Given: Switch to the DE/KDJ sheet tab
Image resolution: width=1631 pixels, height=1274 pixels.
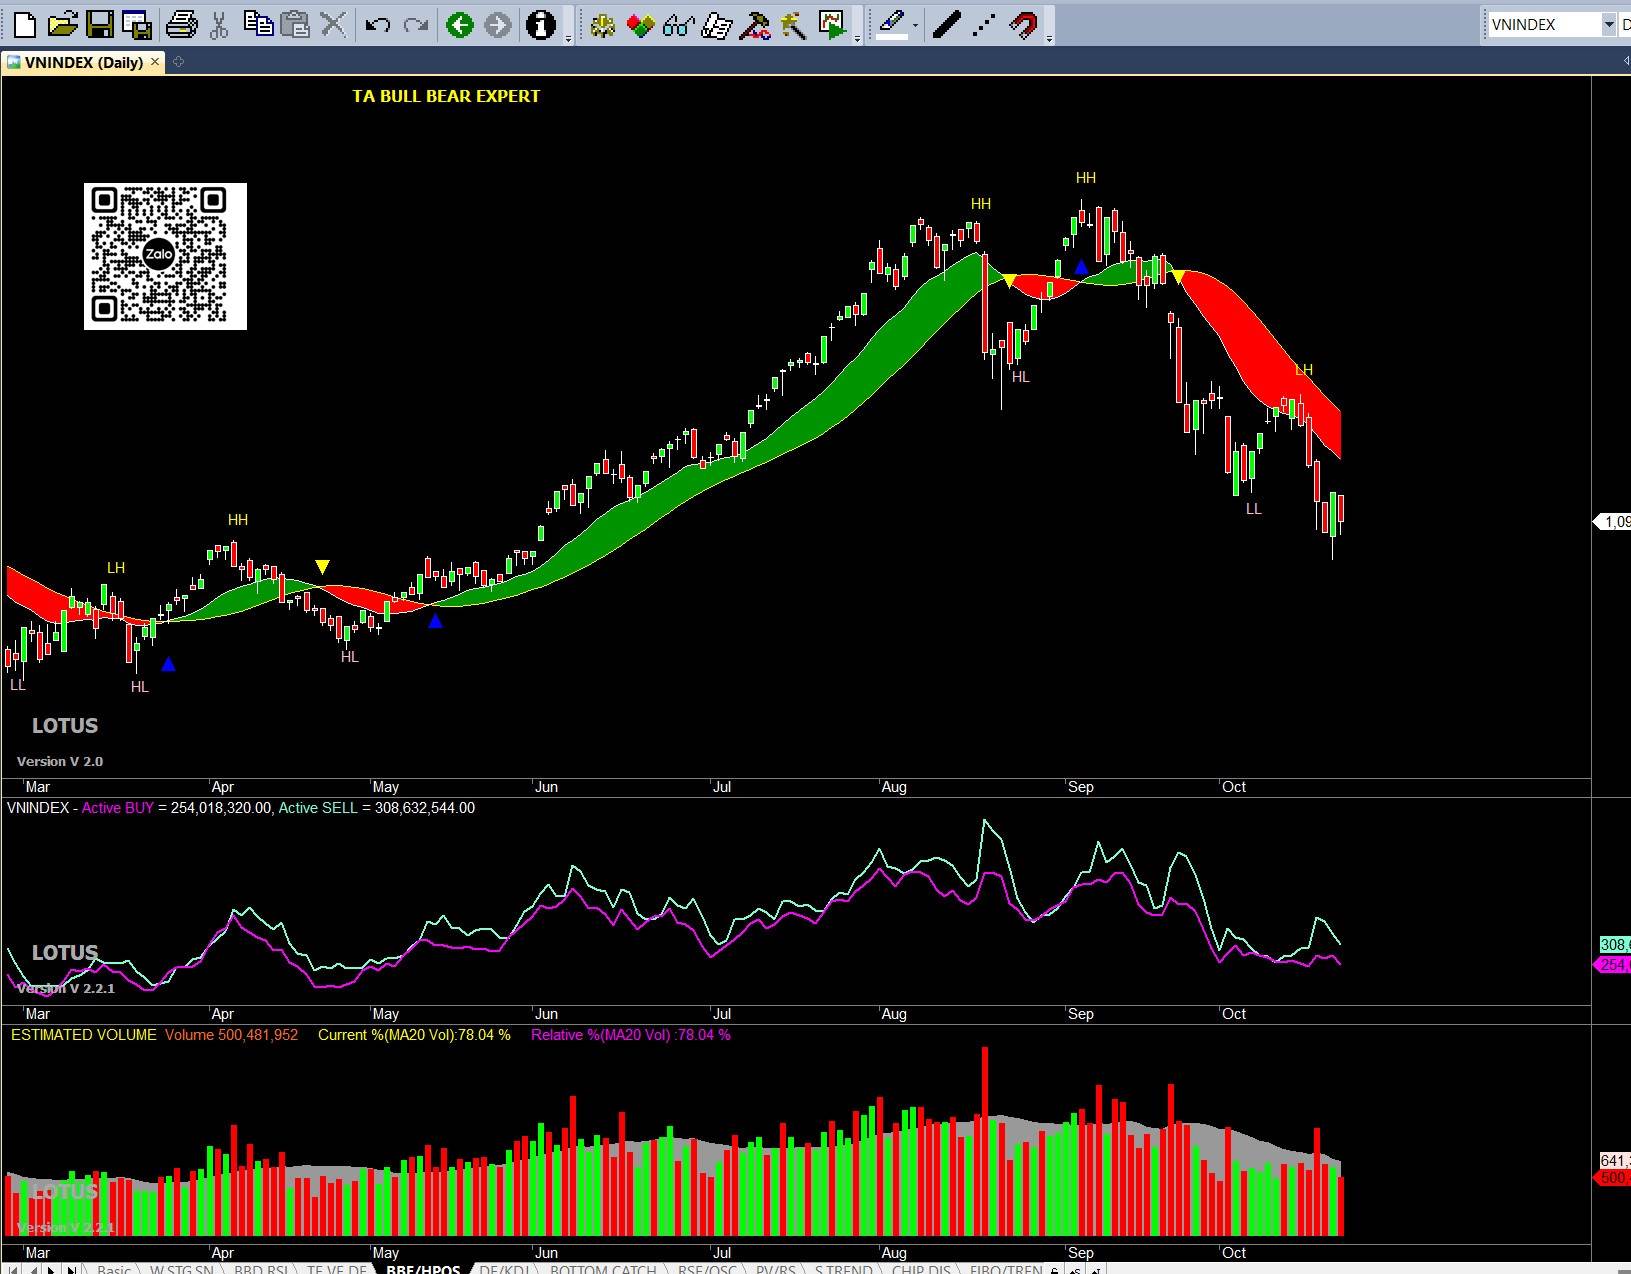Looking at the screenshot, I should click(504, 1268).
